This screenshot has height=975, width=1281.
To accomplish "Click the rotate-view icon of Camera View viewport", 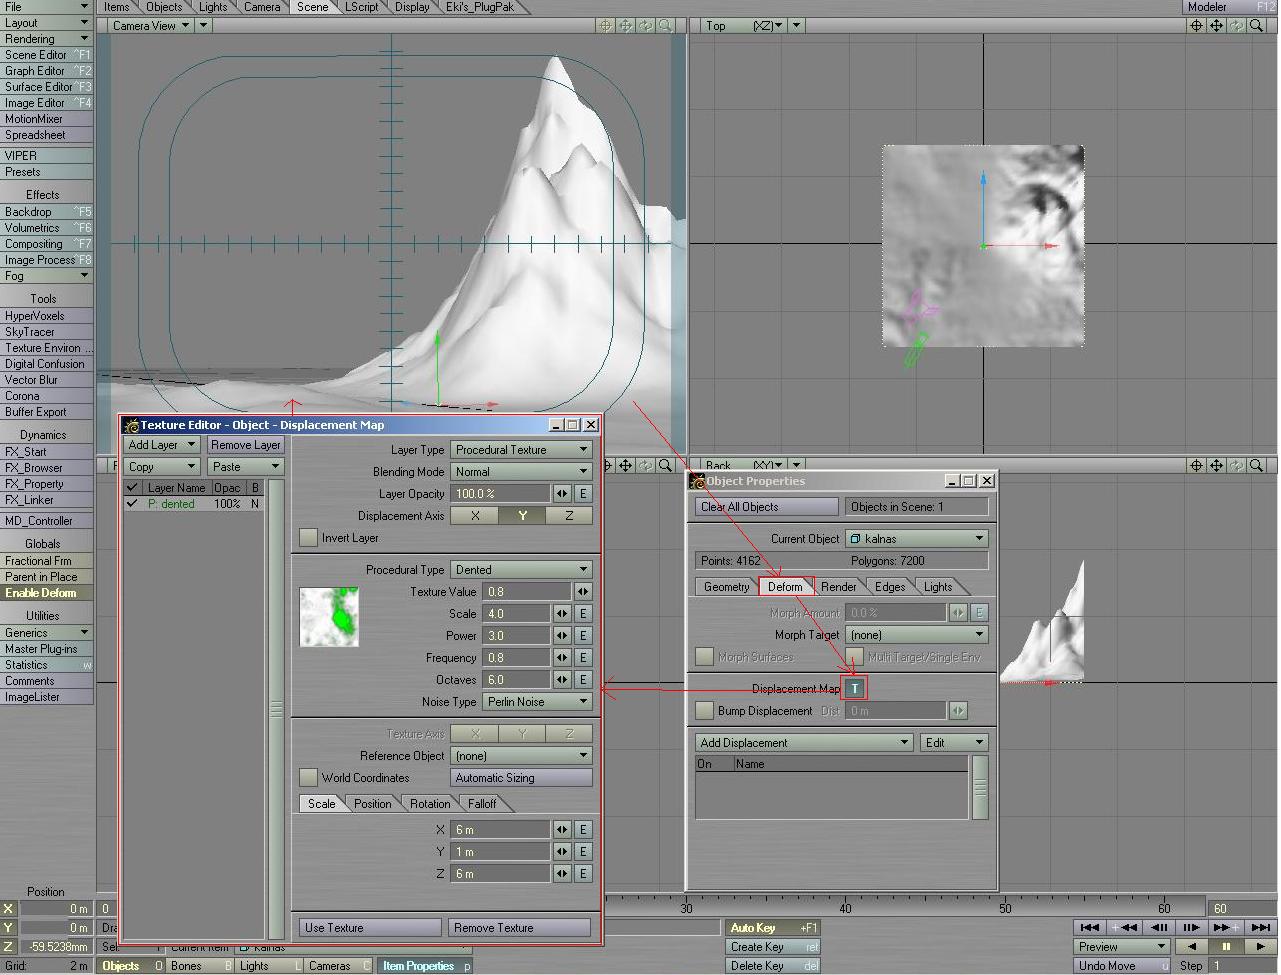I will [646, 26].
